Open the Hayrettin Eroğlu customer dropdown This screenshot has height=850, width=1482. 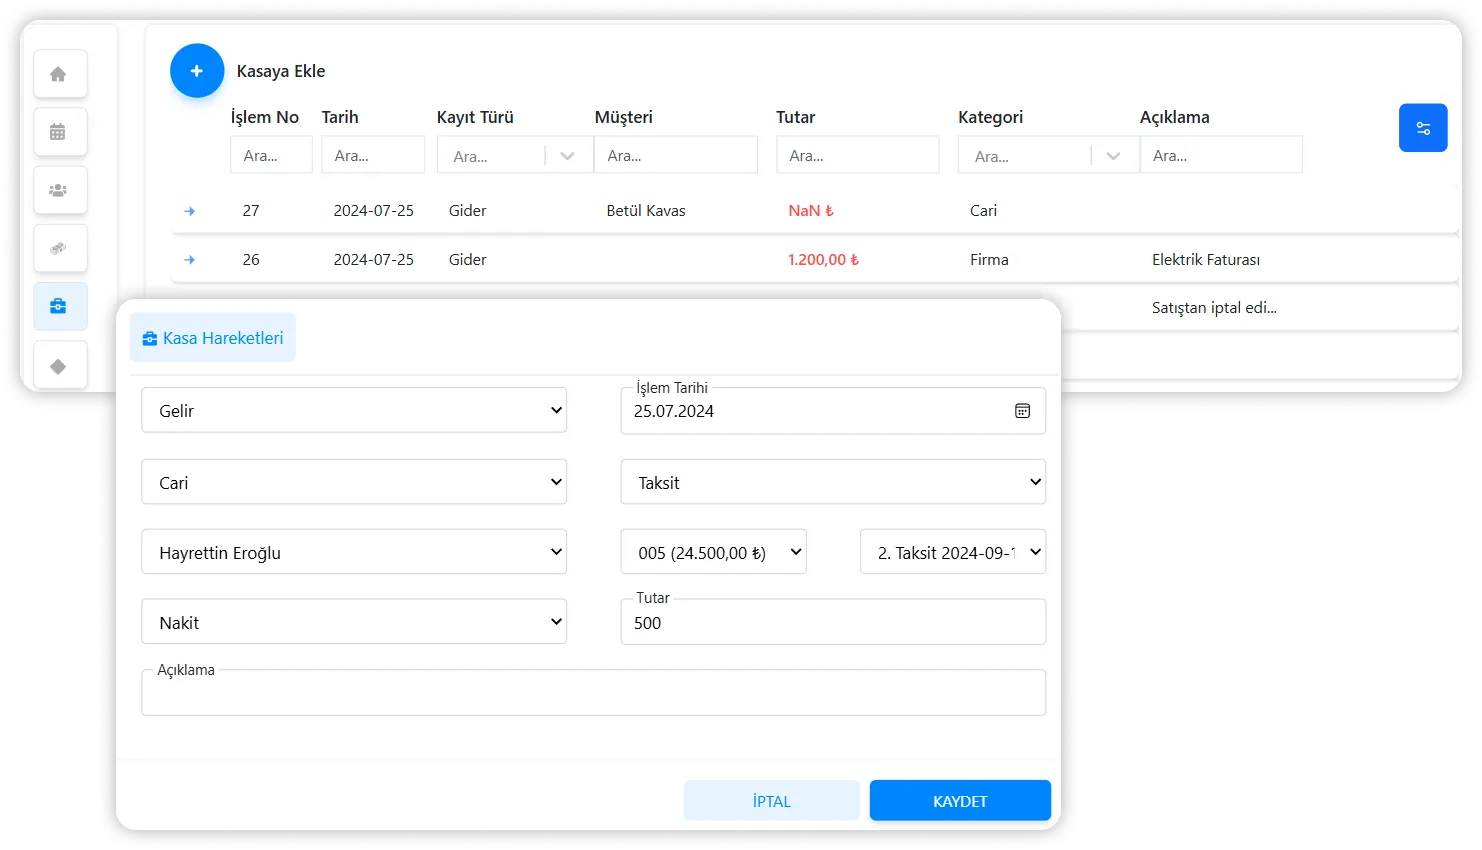pos(354,553)
